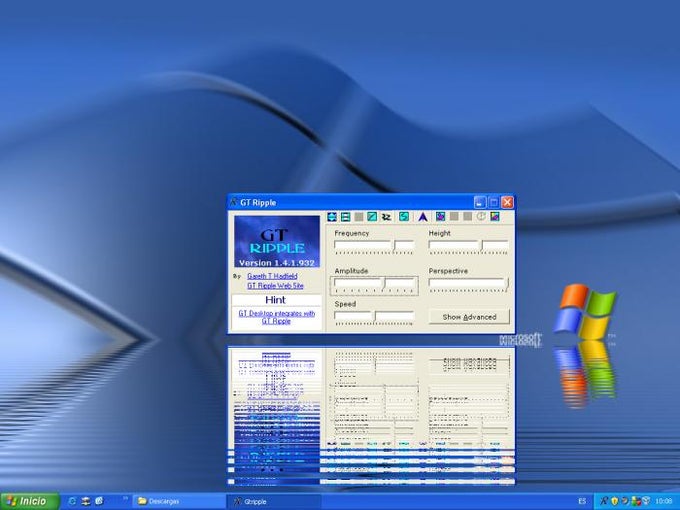Click the Internet Explorer quick launch icon
The width and height of the screenshot is (680, 510).
(72, 501)
